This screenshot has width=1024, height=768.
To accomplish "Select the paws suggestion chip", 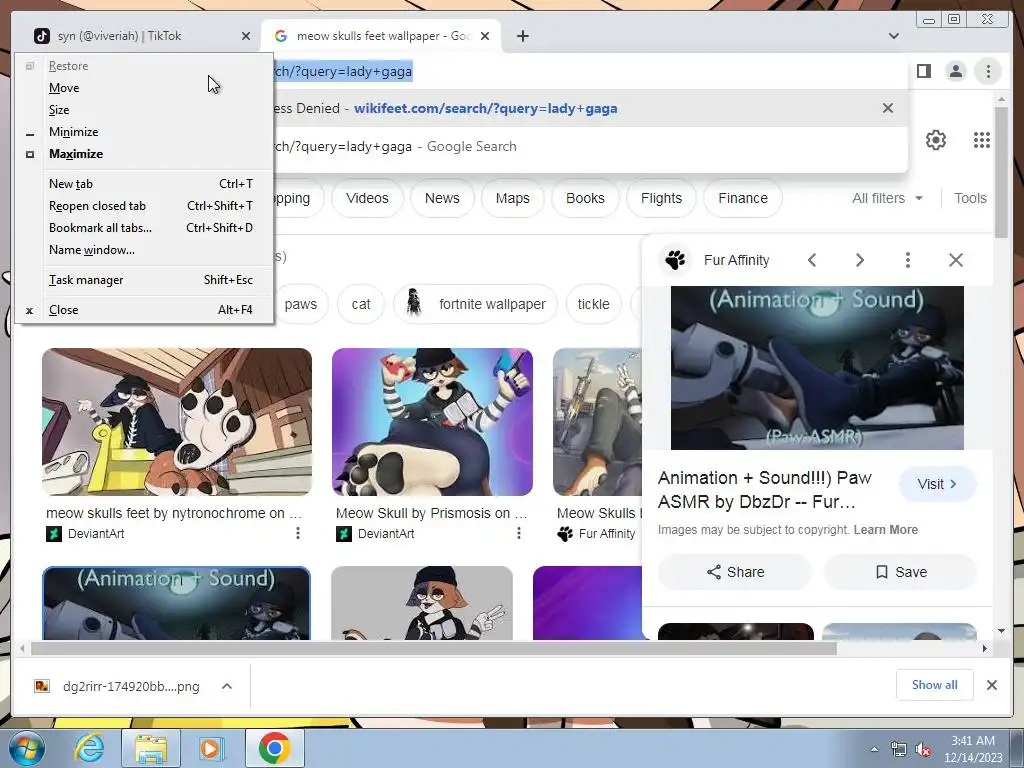I will pos(300,304).
